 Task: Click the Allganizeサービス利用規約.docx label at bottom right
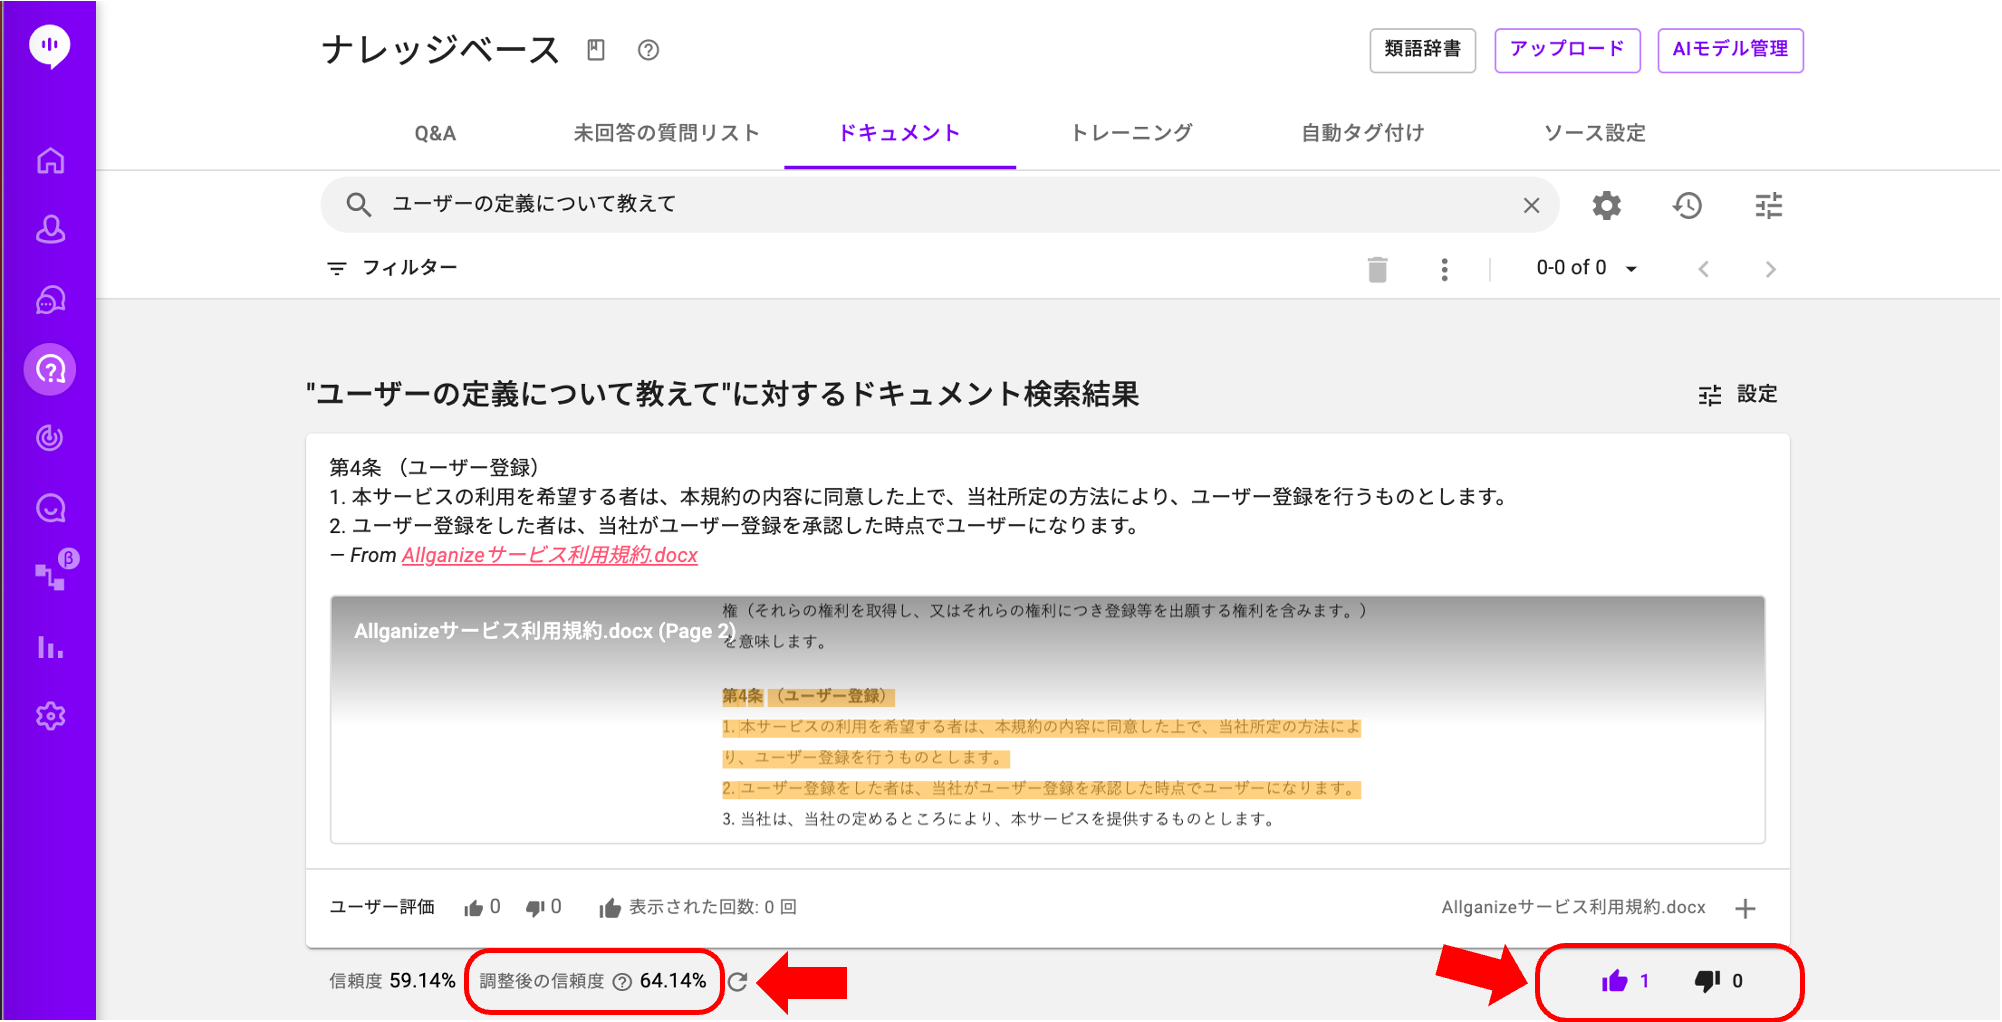pyautogui.click(x=1573, y=907)
